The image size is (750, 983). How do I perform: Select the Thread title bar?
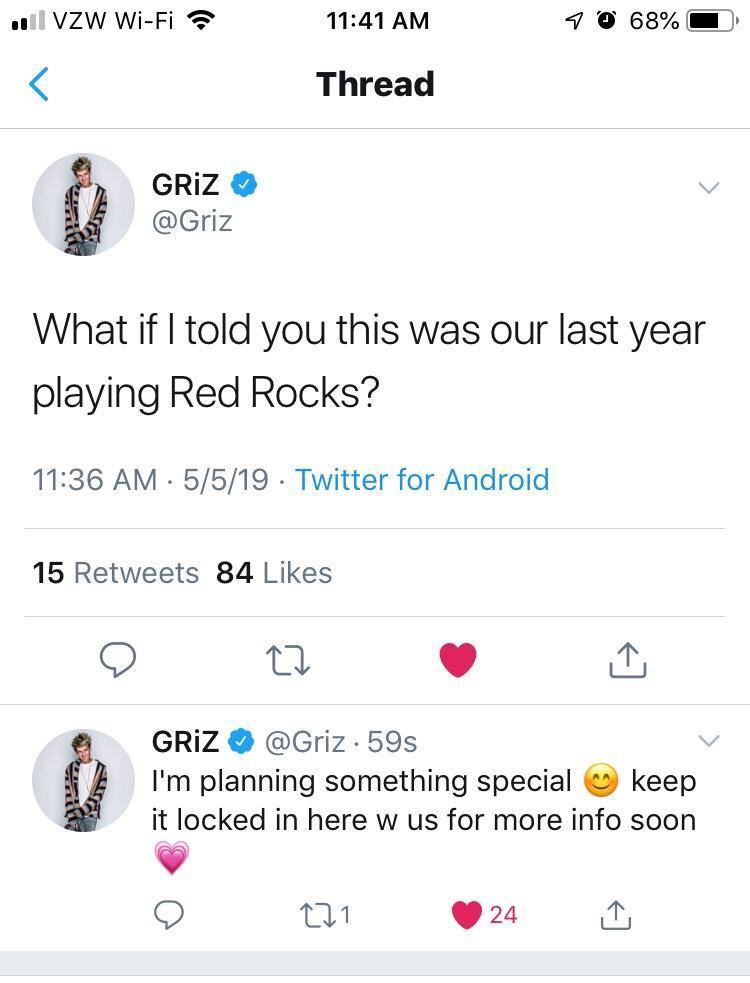point(375,84)
